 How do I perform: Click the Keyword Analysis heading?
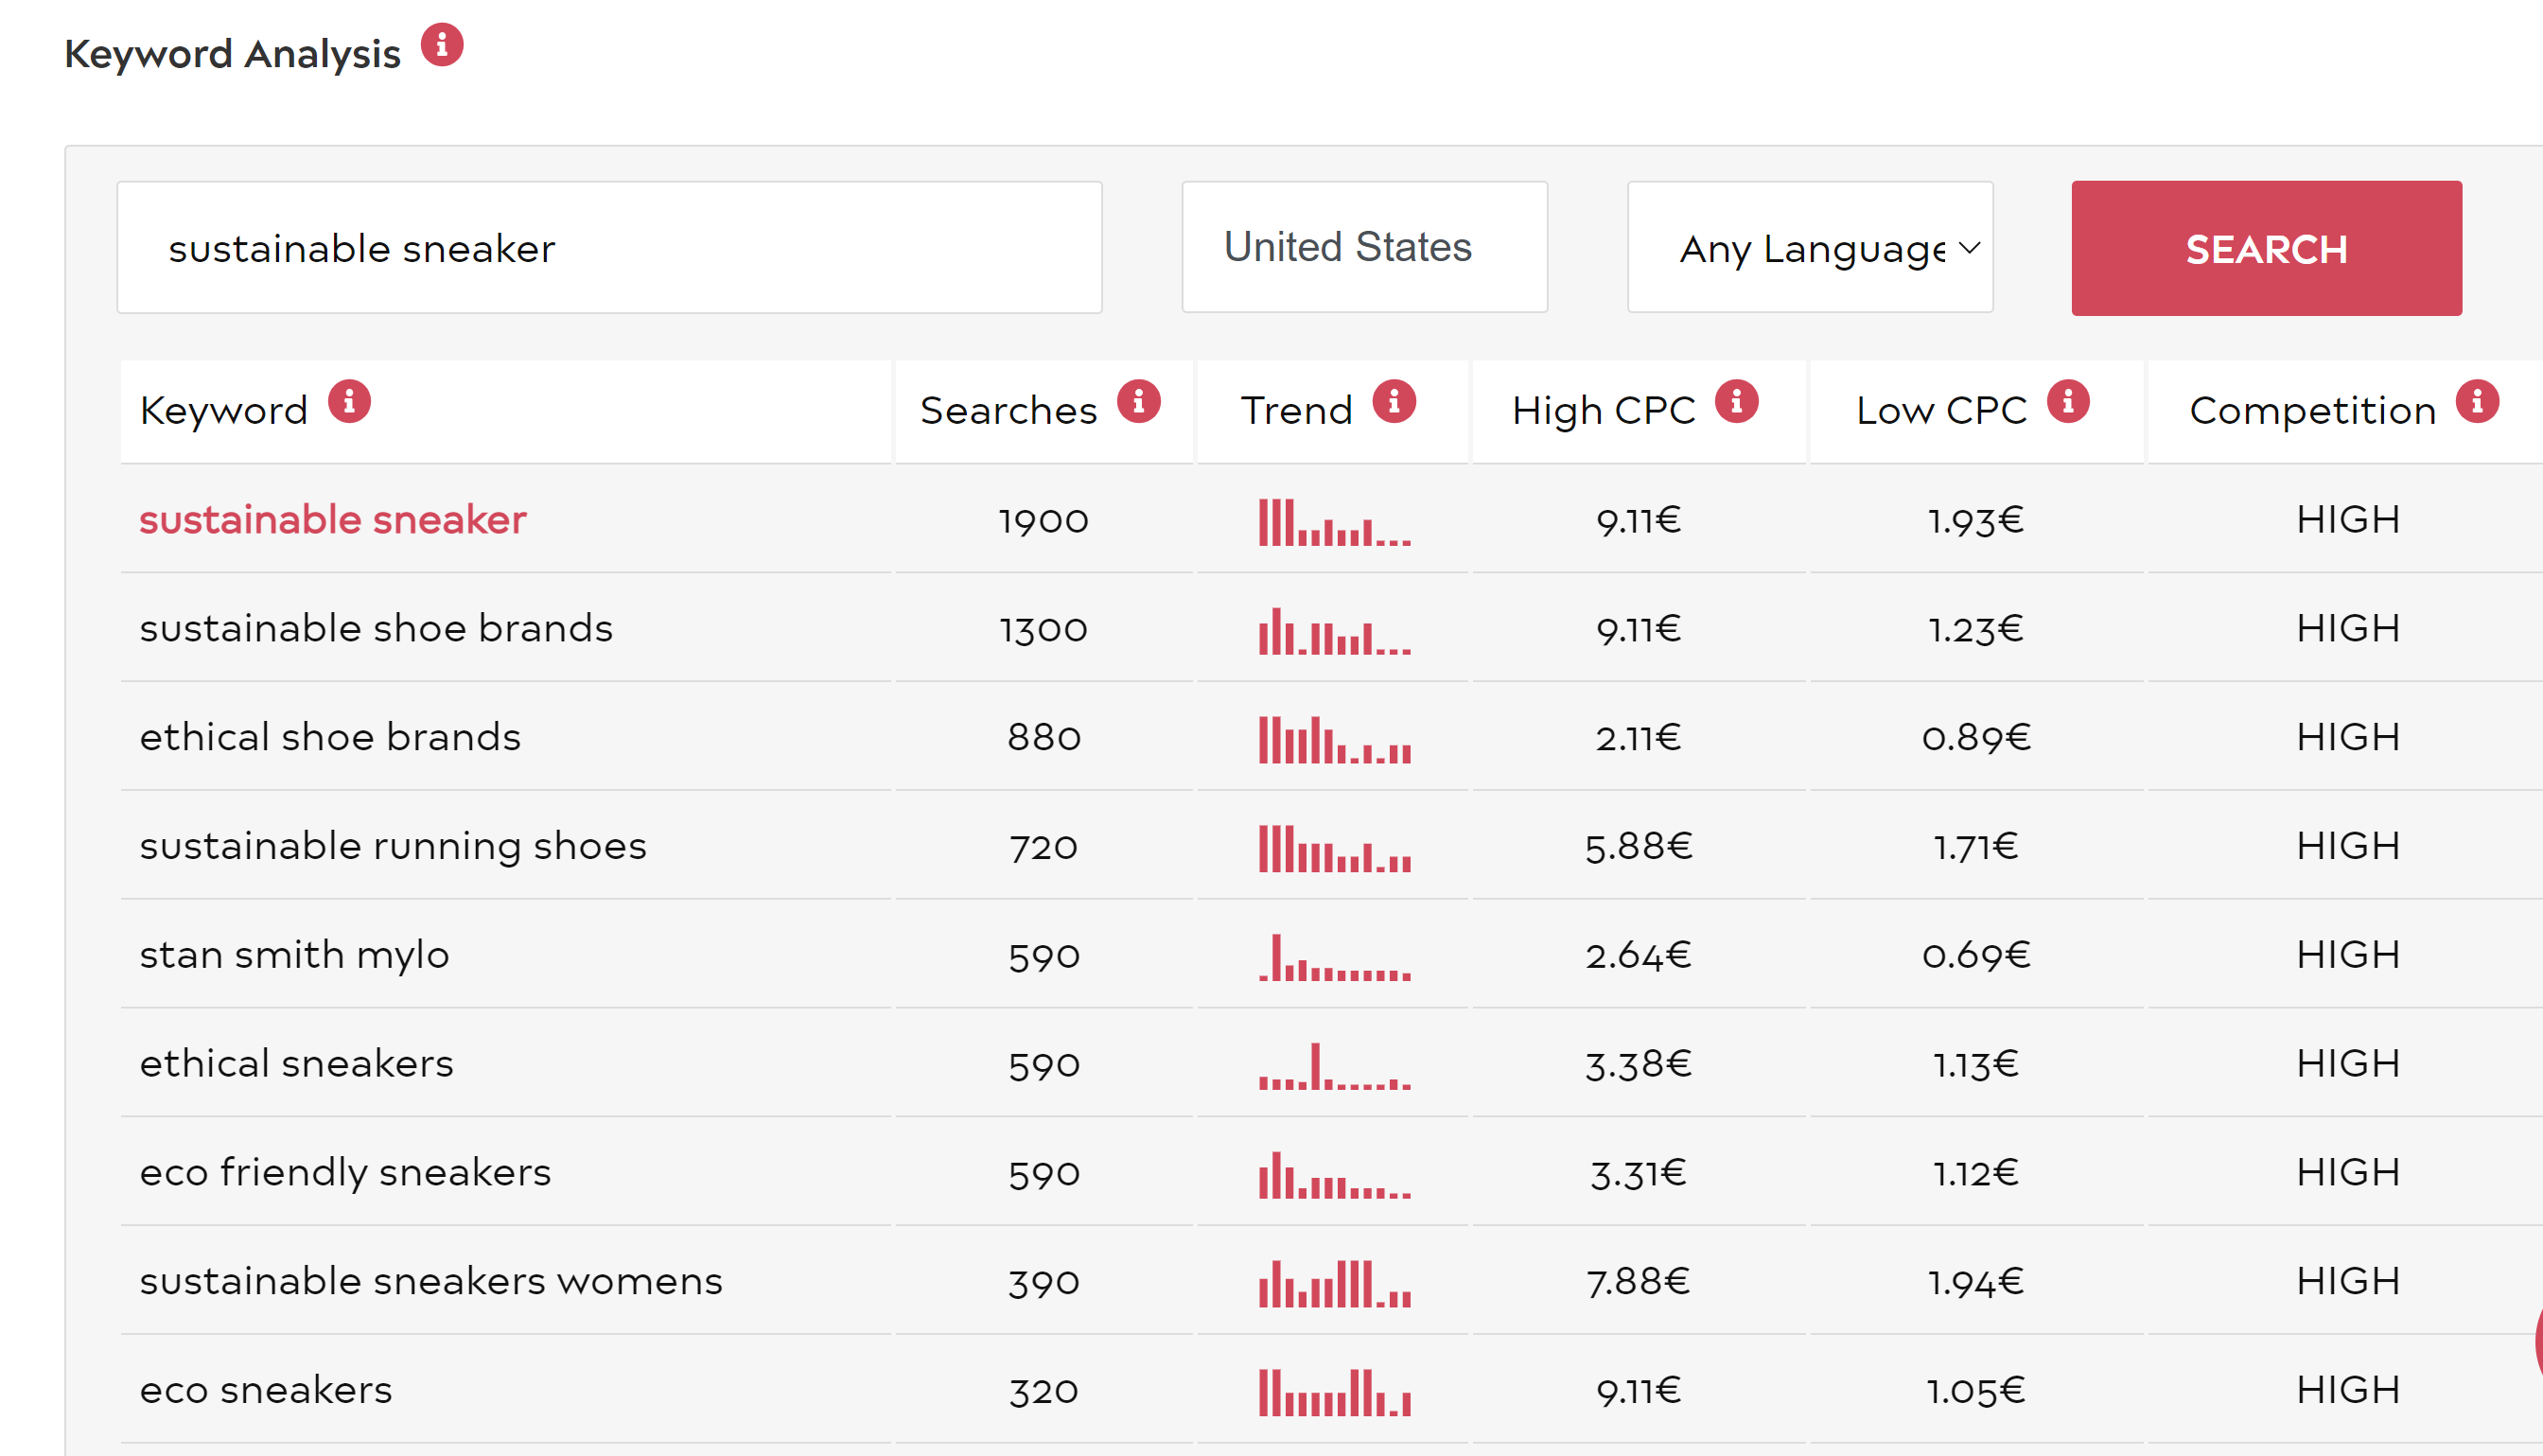[x=232, y=55]
